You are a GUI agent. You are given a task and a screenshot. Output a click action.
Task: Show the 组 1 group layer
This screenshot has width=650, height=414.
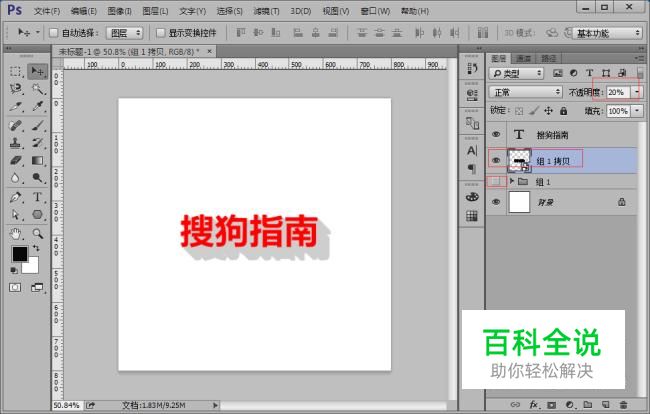tap(496, 182)
